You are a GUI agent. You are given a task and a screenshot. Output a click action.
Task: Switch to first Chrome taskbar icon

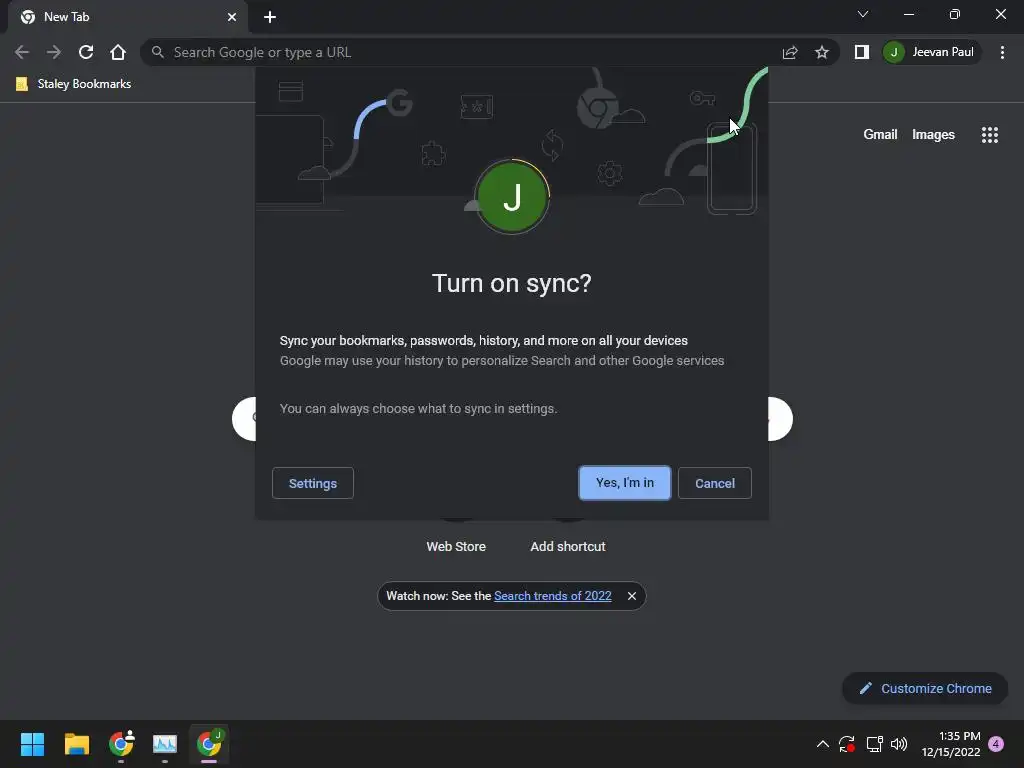click(121, 744)
